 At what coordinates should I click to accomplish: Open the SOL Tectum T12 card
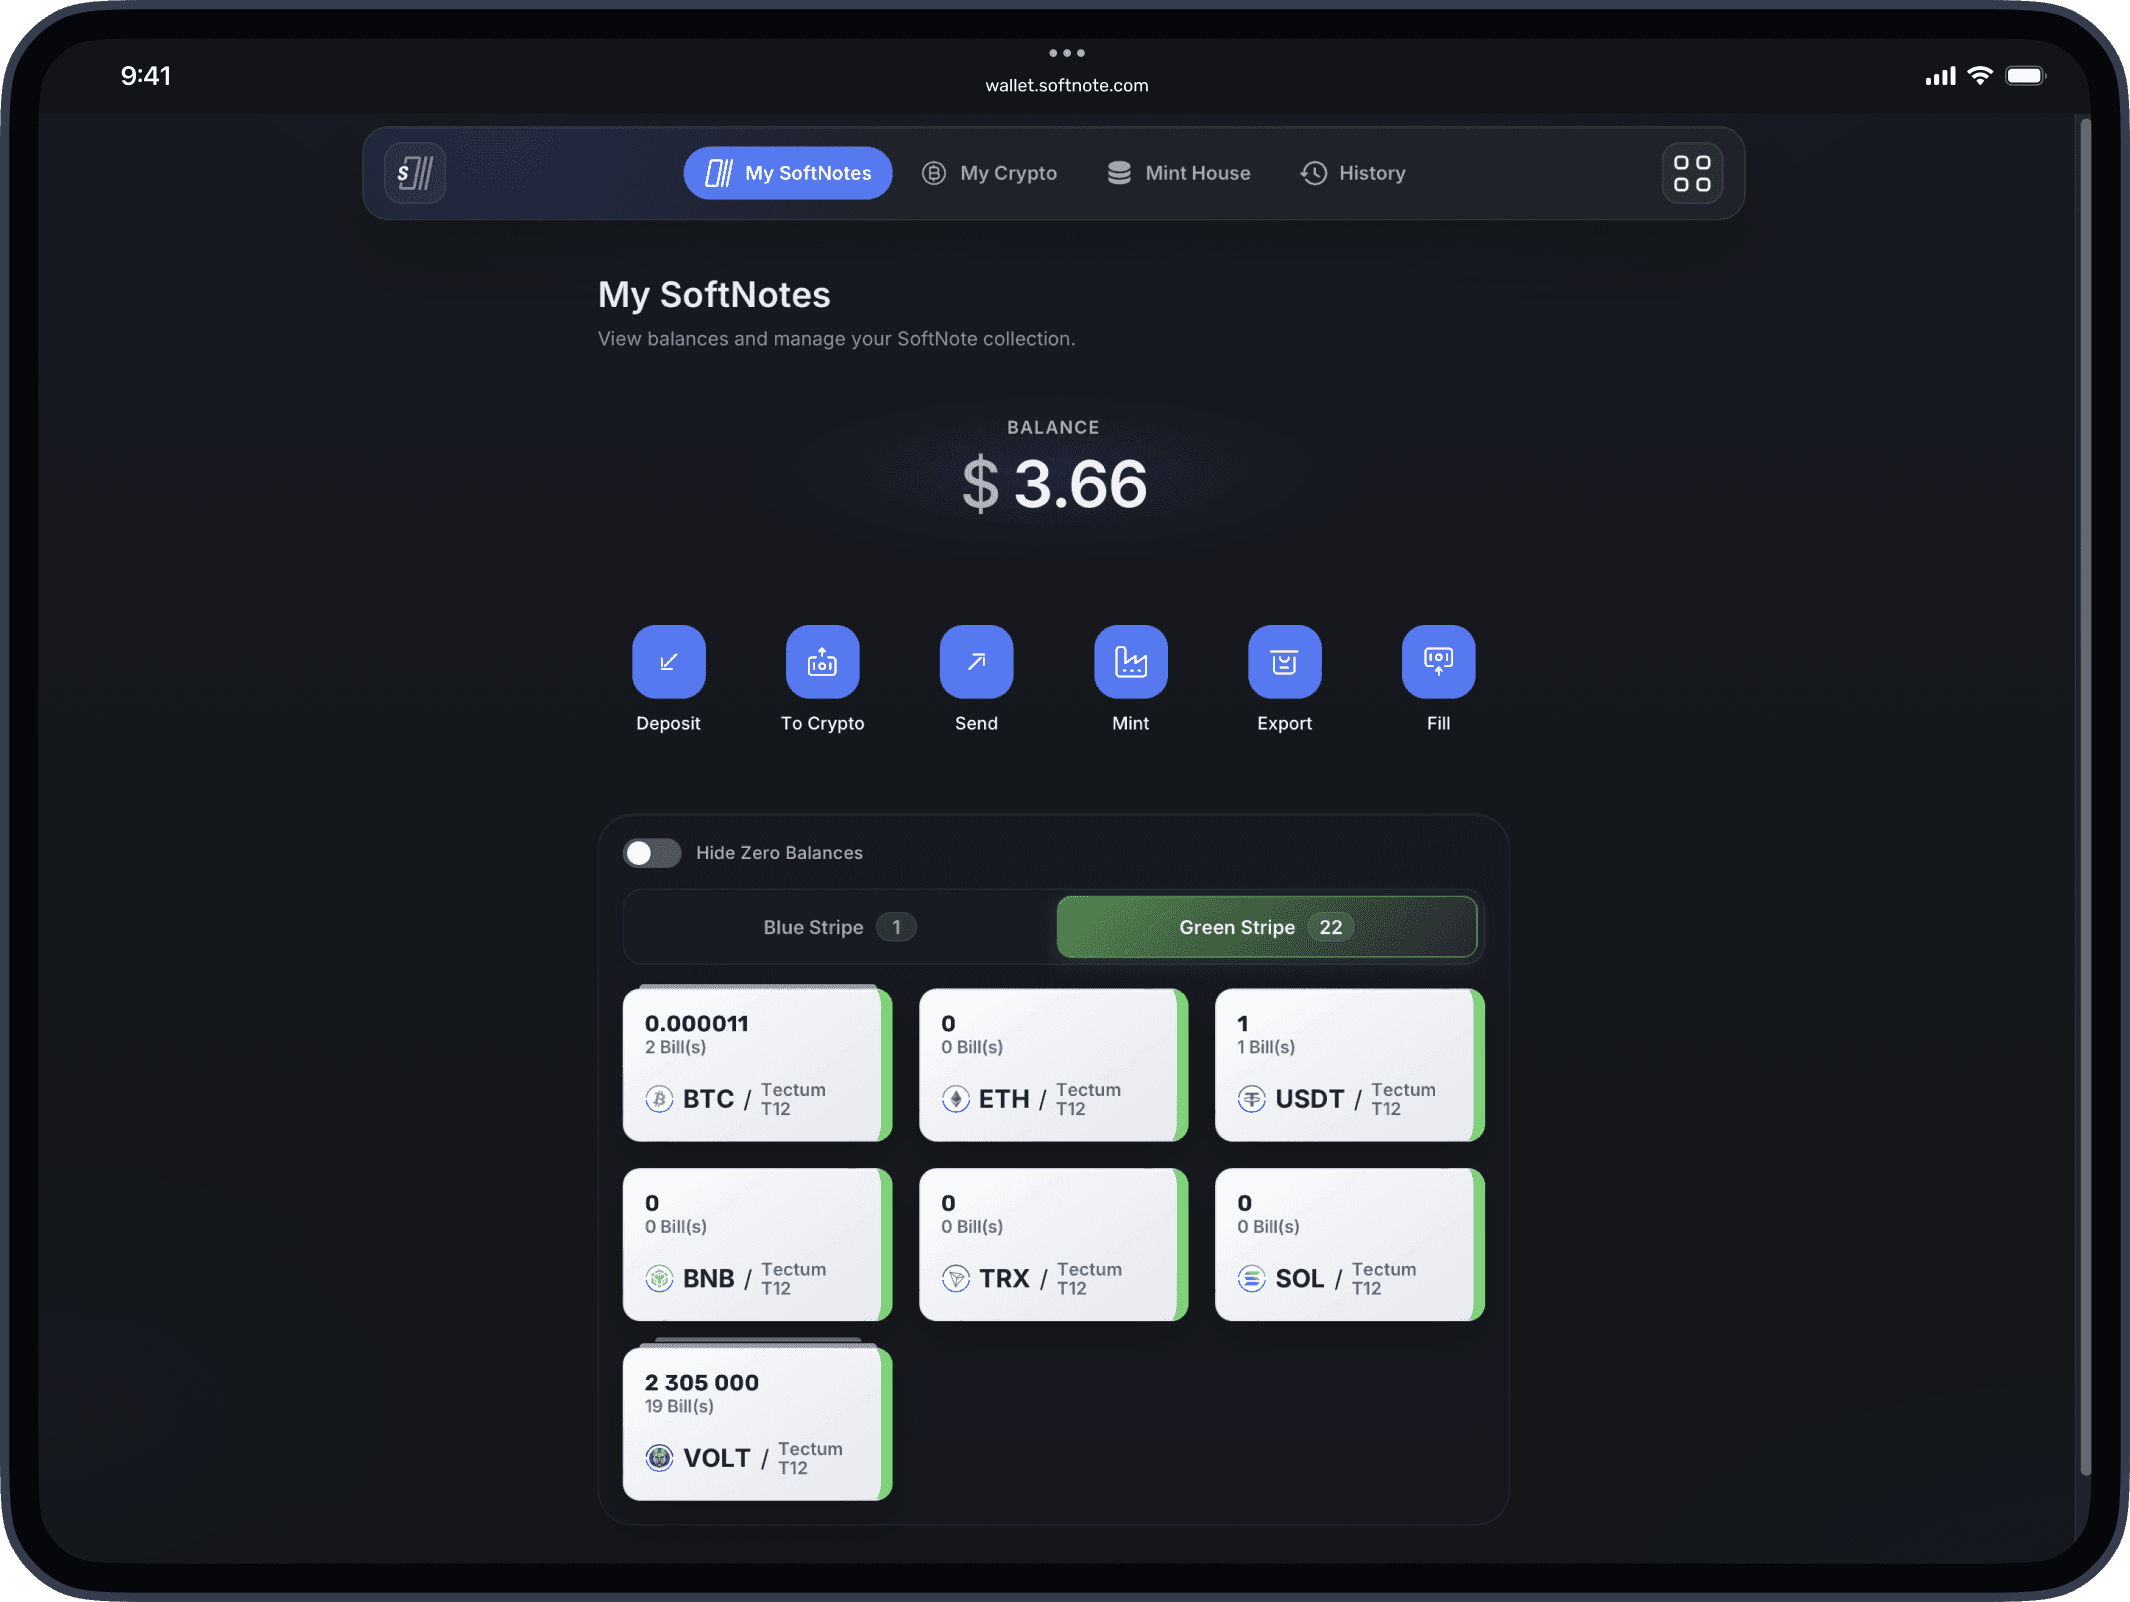pos(1350,1245)
